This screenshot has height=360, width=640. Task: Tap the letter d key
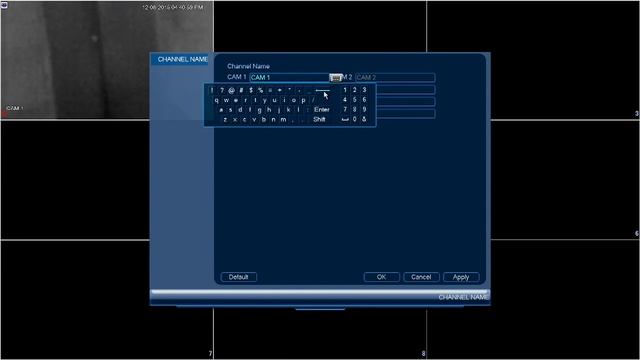click(x=240, y=110)
